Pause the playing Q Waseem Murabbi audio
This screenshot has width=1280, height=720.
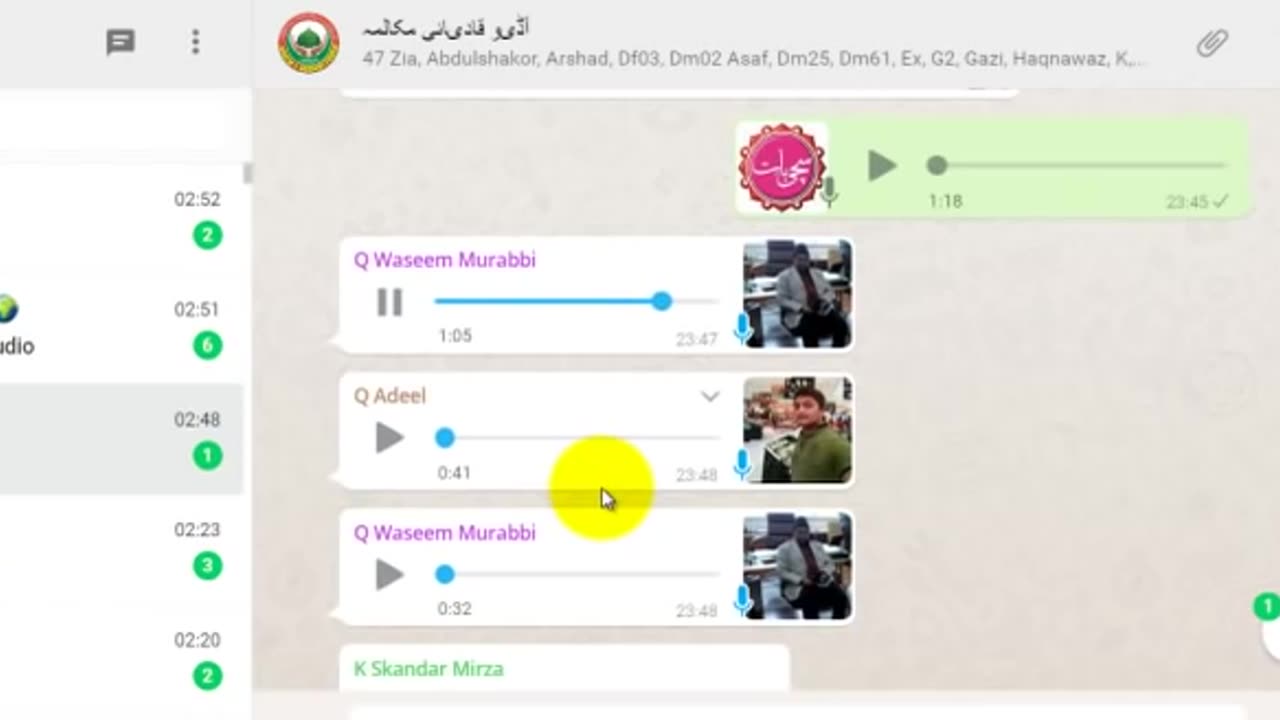pos(389,302)
